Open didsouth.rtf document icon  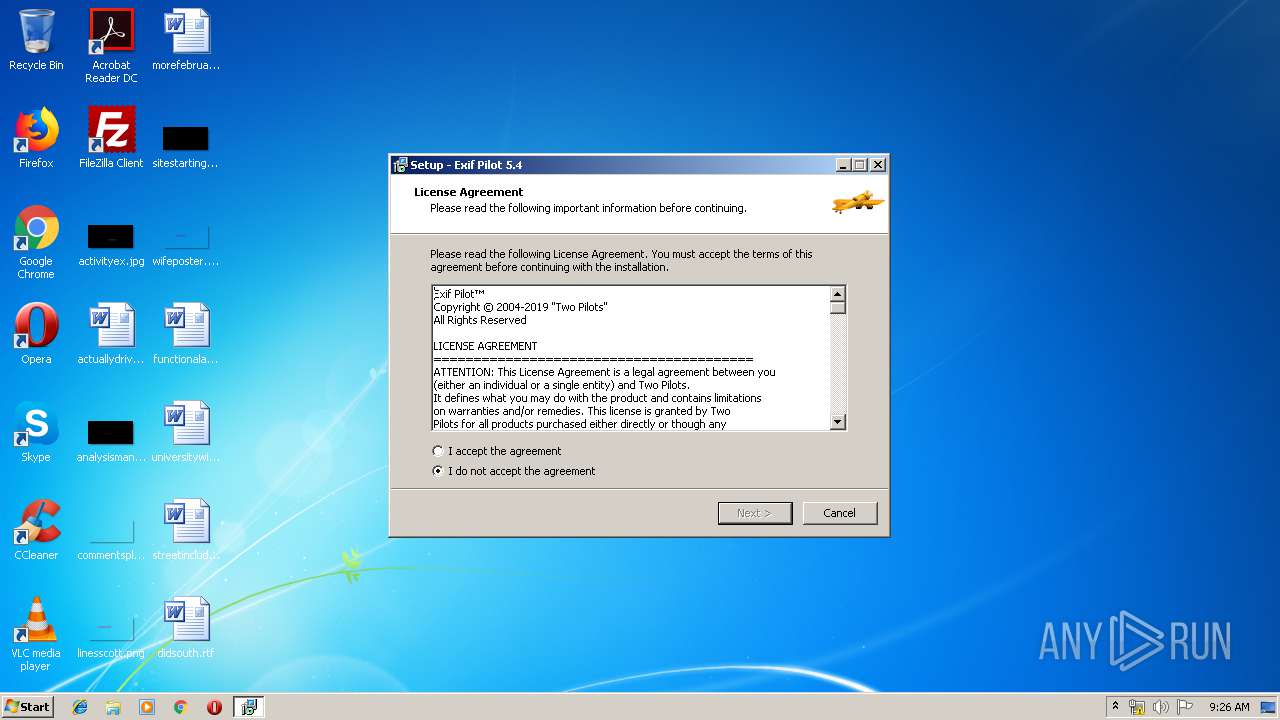click(x=186, y=629)
